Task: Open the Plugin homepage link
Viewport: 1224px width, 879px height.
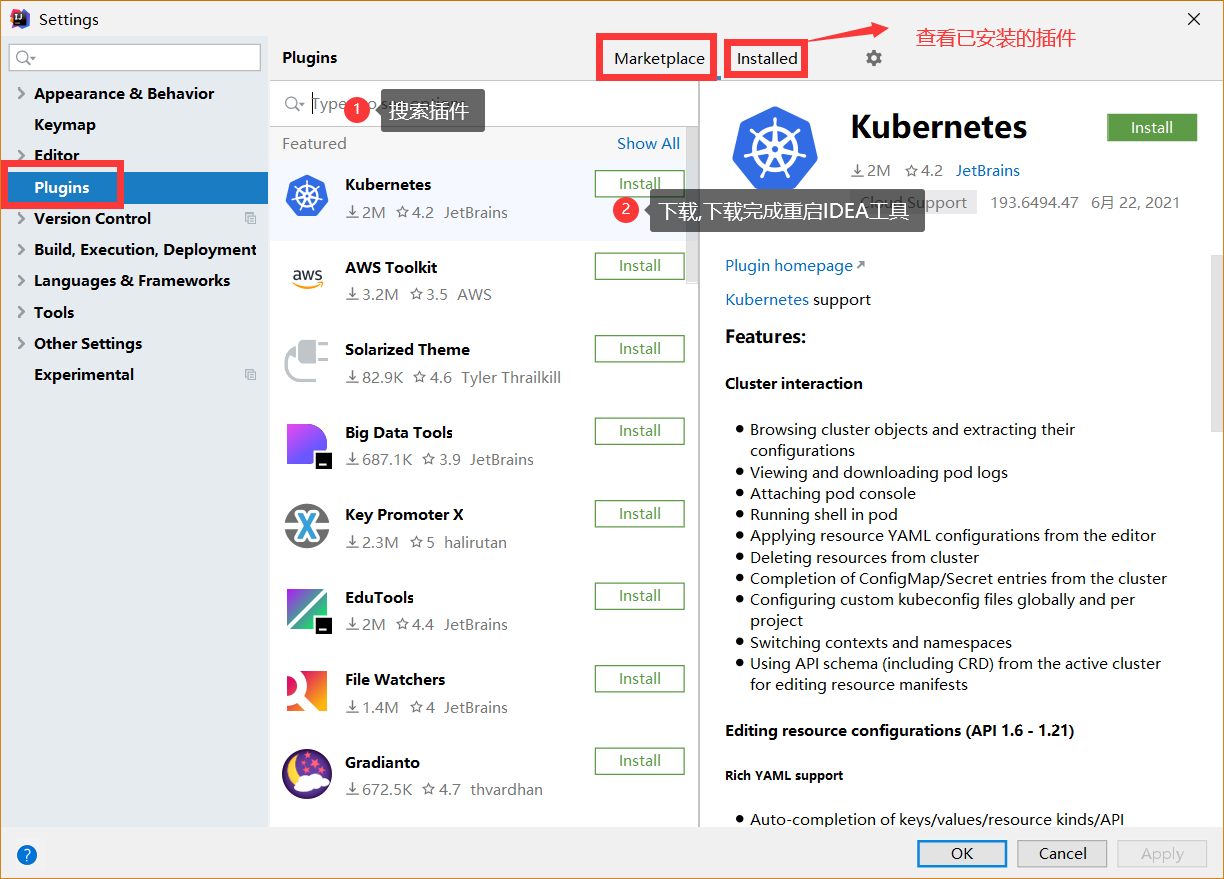Action: tap(795, 265)
